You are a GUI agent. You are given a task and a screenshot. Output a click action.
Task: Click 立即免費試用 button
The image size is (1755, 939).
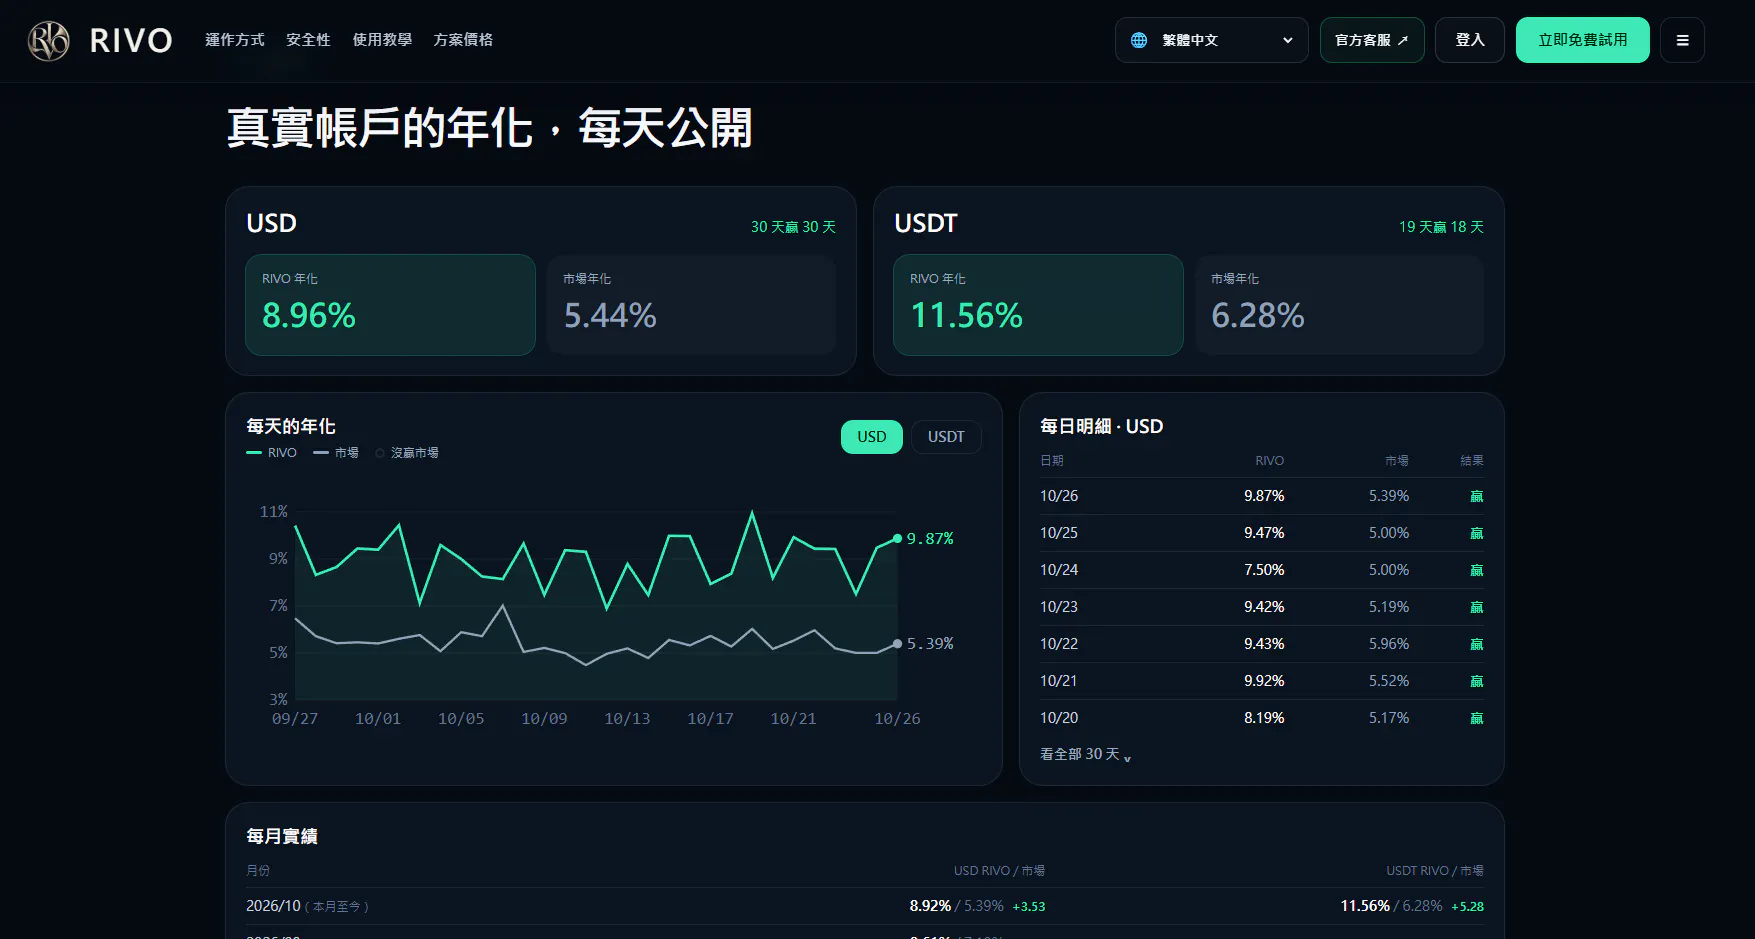(x=1583, y=40)
